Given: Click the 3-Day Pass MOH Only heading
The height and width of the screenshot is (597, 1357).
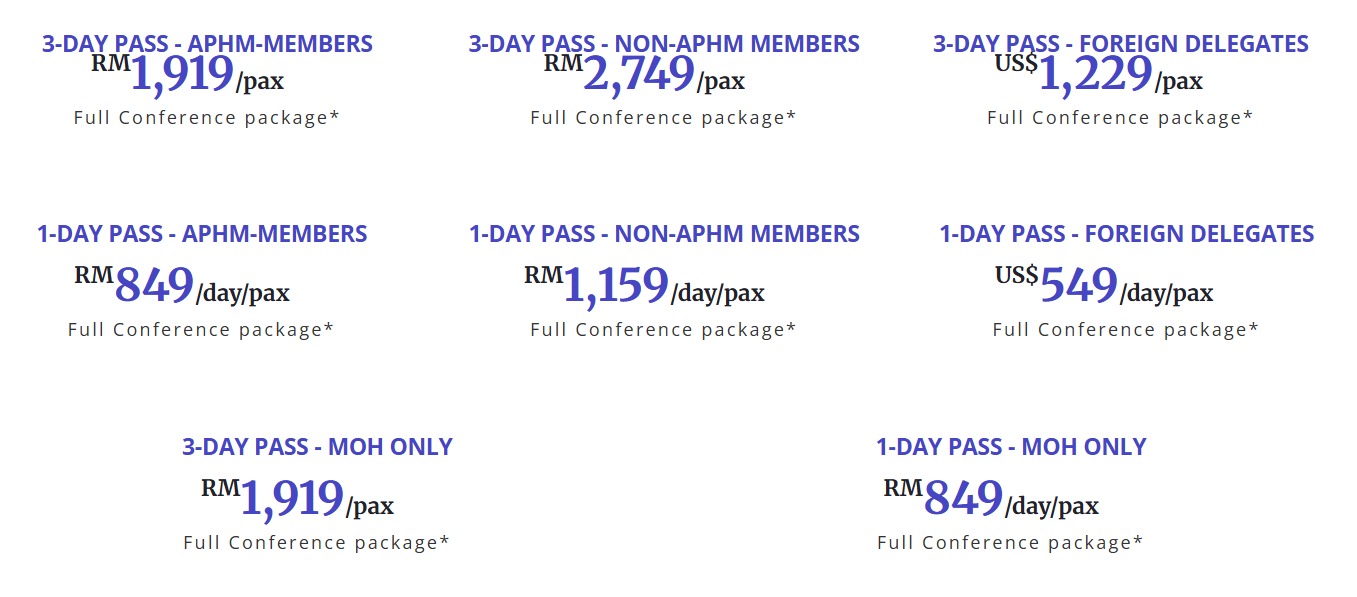Looking at the screenshot, I should (317, 447).
